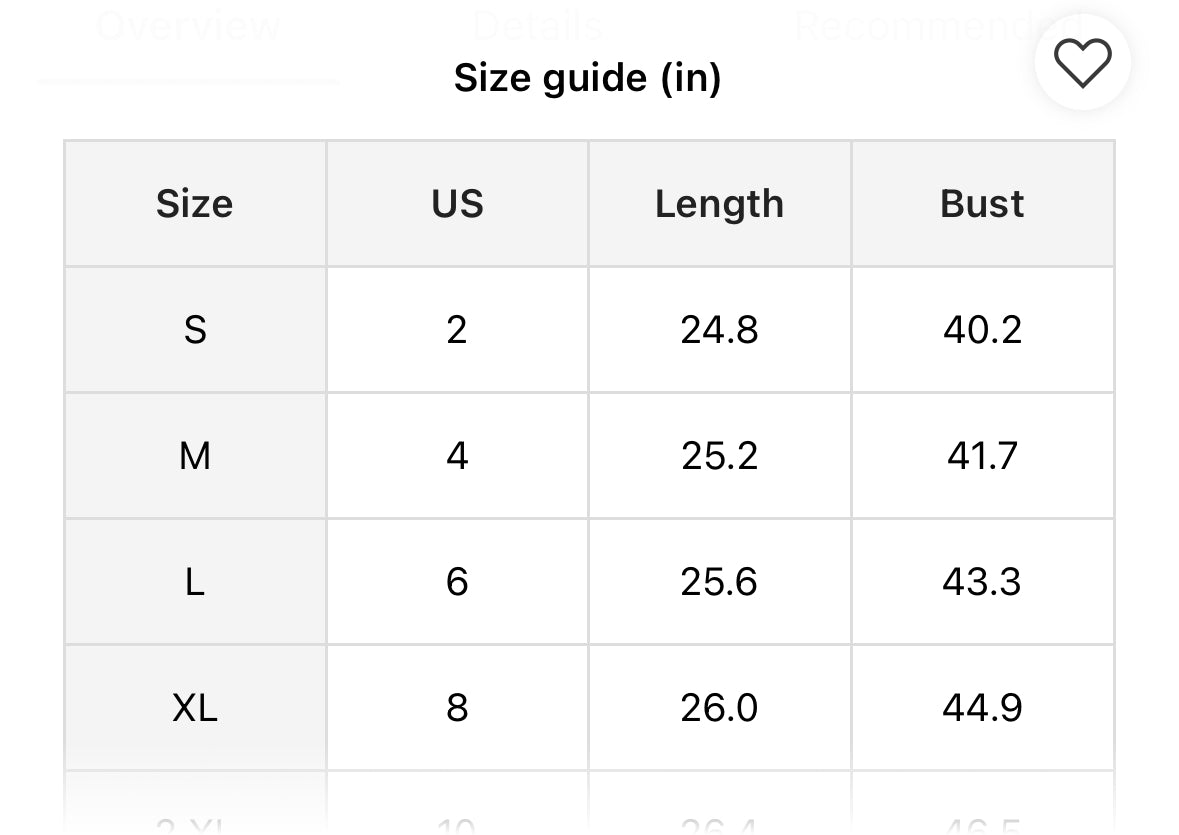This screenshot has width=1179, height=835.
Task: Select the Size column header
Action: click(195, 204)
